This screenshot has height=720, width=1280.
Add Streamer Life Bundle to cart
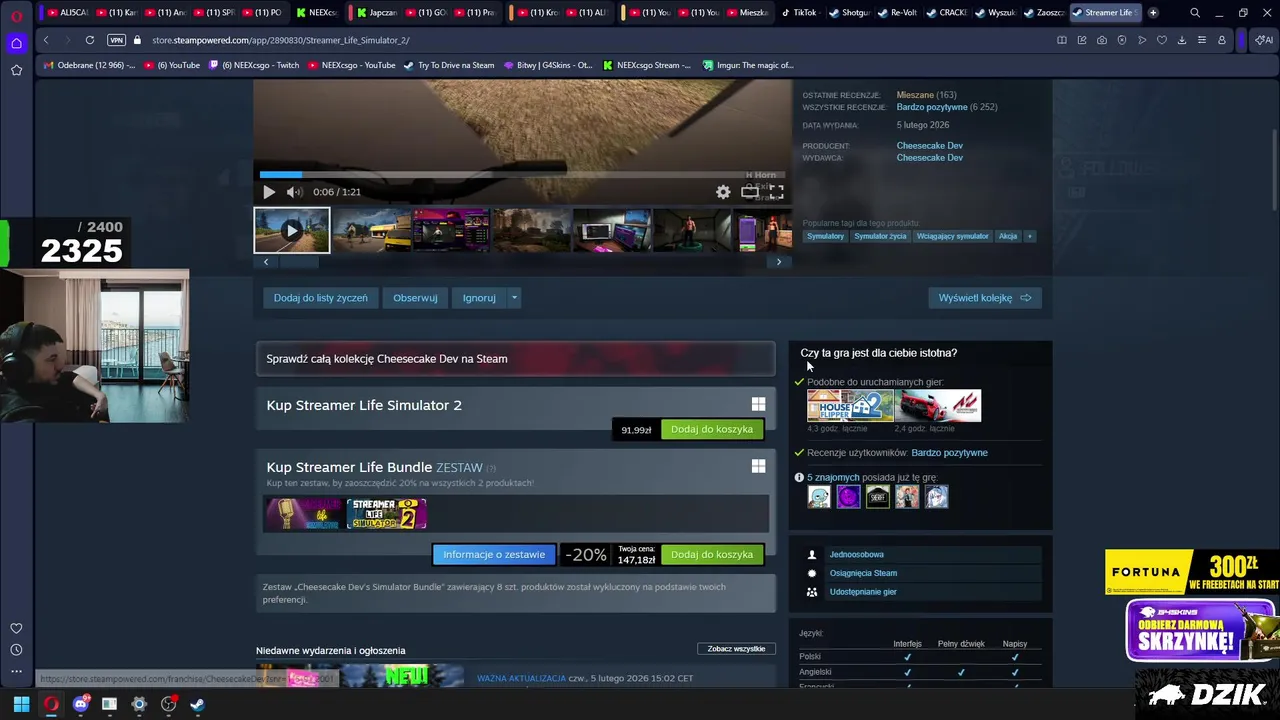click(x=712, y=555)
